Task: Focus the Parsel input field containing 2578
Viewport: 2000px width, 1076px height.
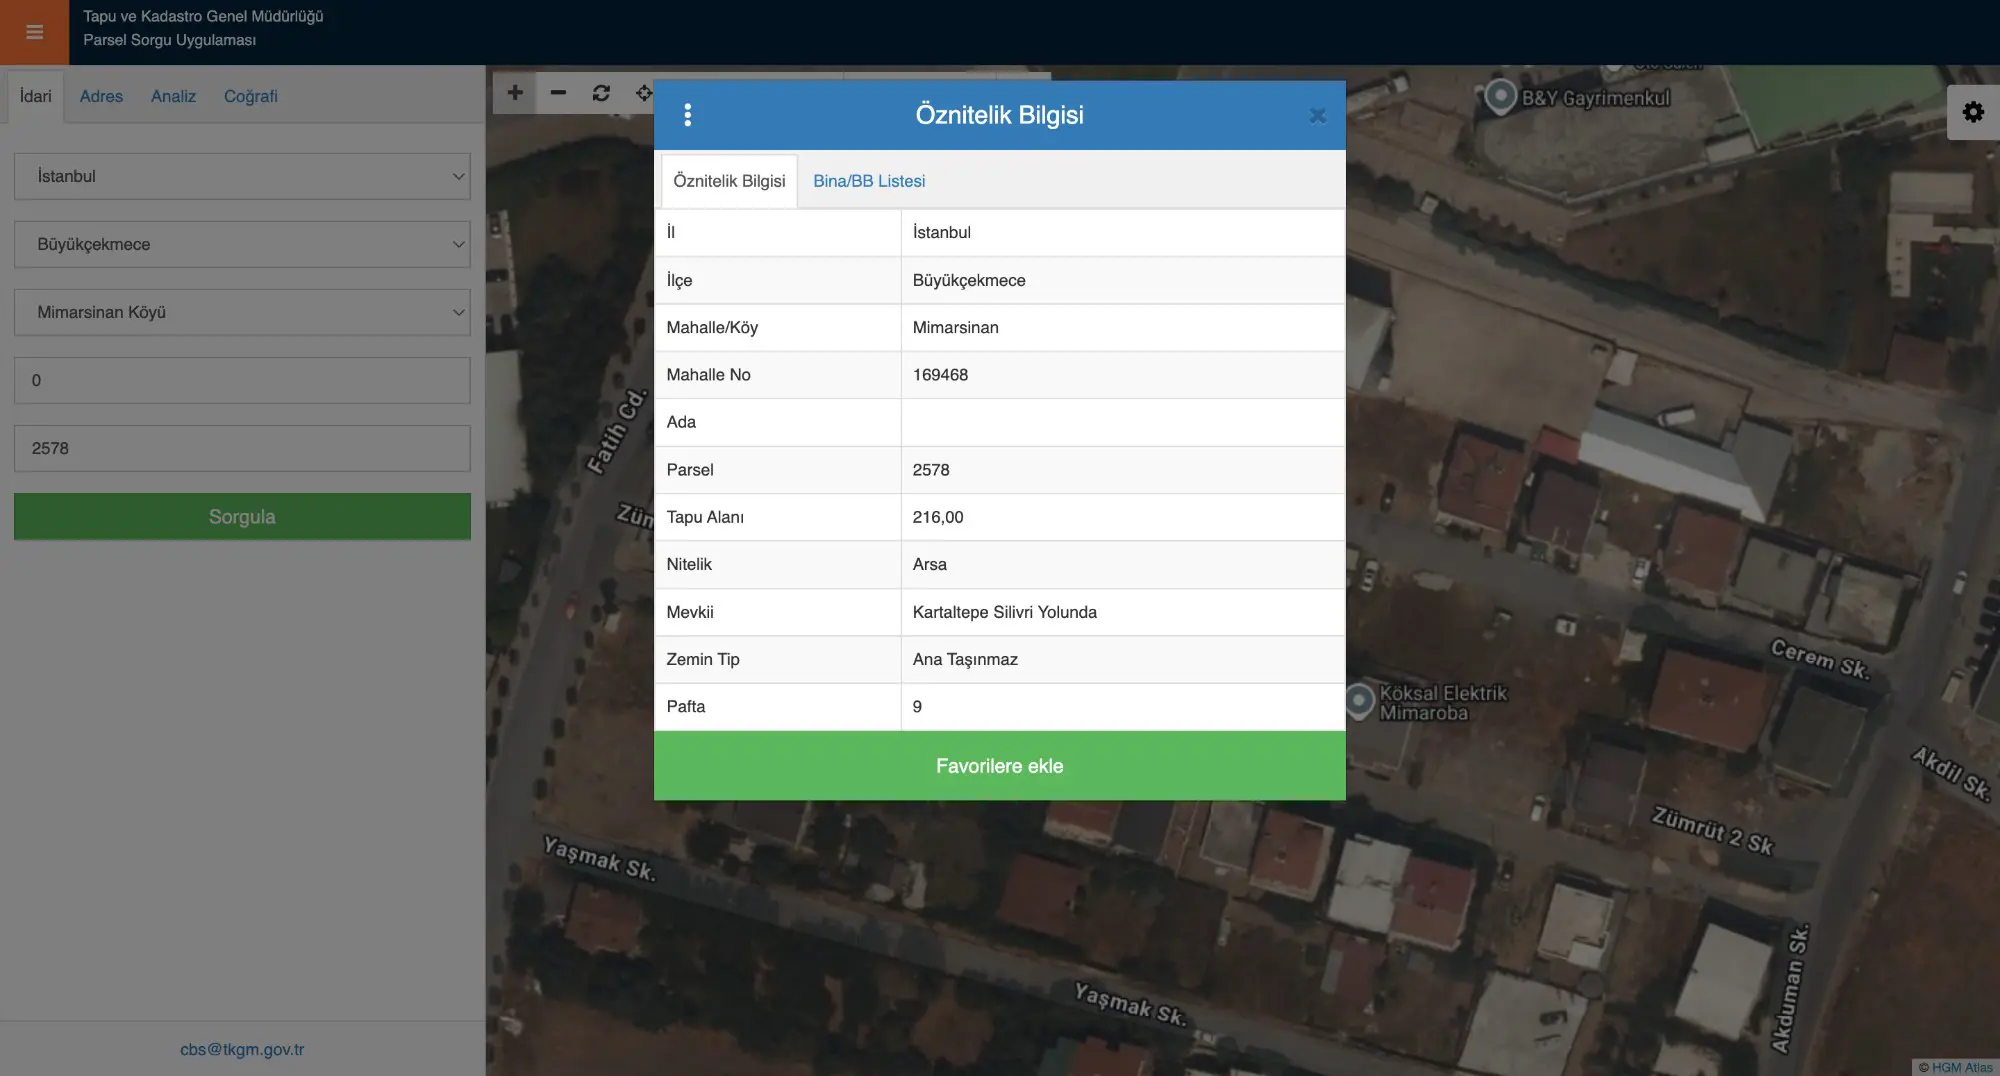Action: click(242, 448)
